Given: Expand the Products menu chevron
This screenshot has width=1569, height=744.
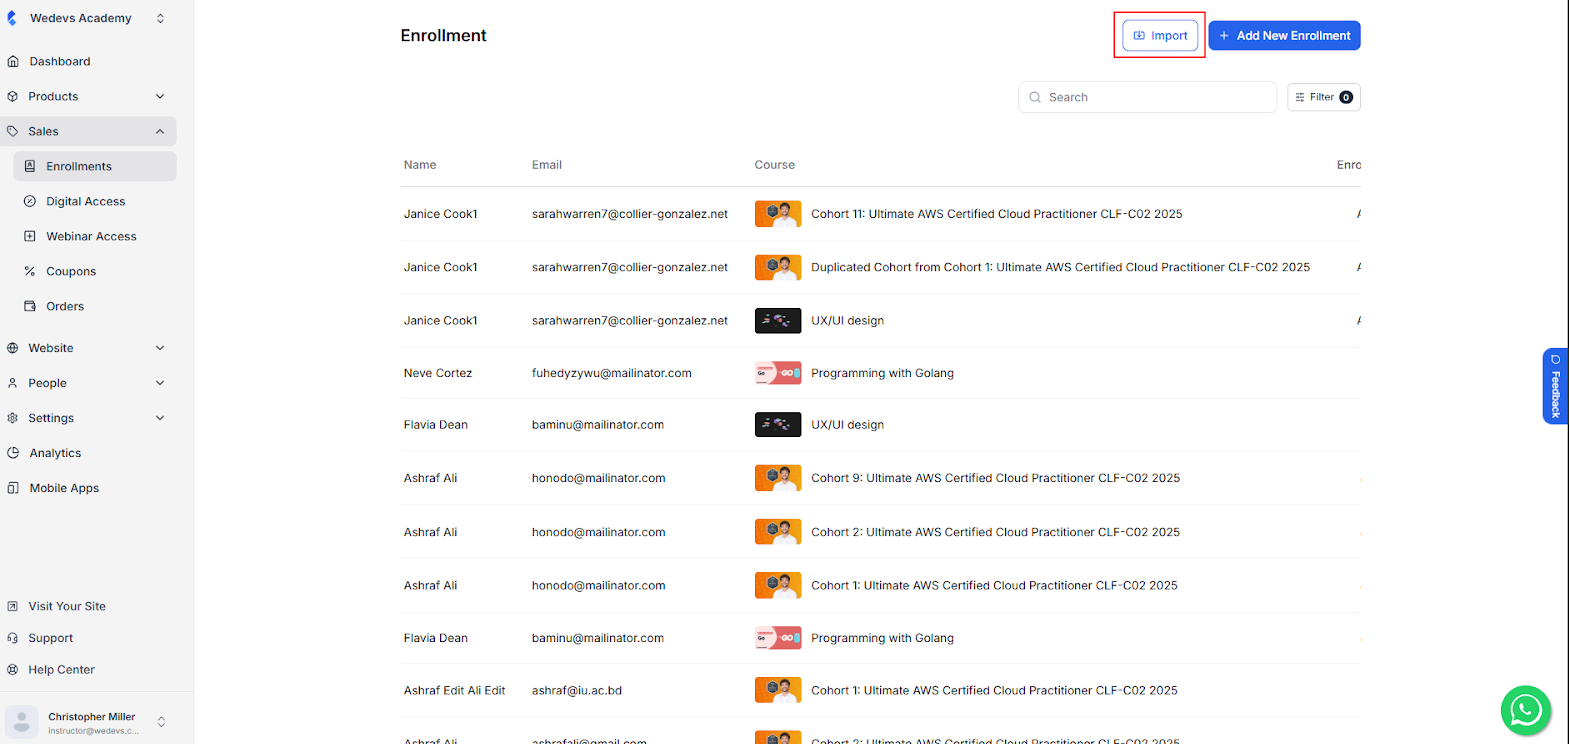Looking at the screenshot, I should 160,96.
